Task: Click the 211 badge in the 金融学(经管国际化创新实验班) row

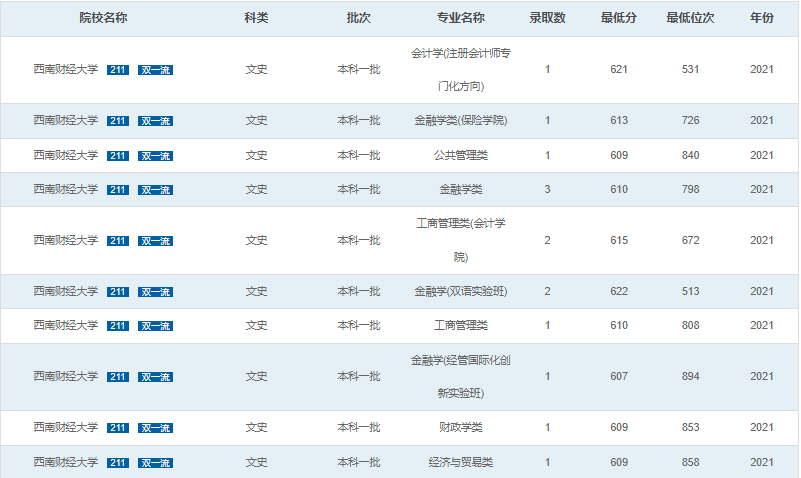Action: pyautogui.click(x=118, y=377)
